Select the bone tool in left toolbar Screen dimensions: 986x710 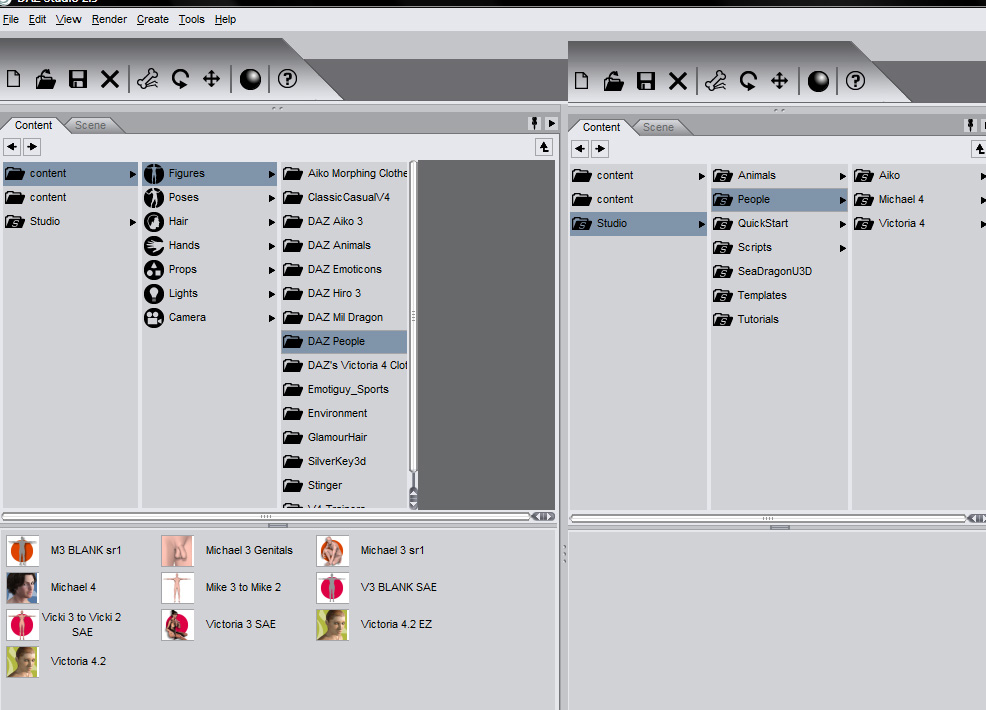[148, 79]
